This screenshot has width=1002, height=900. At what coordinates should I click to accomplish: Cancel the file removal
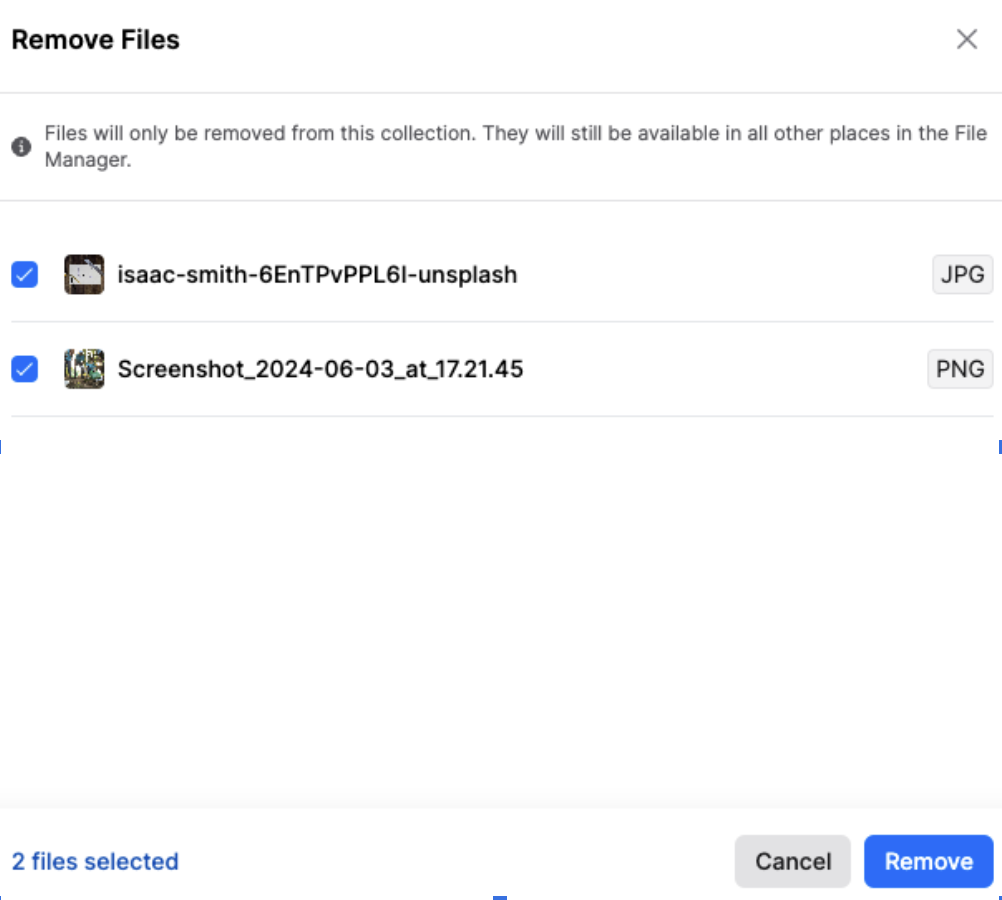point(792,861)
